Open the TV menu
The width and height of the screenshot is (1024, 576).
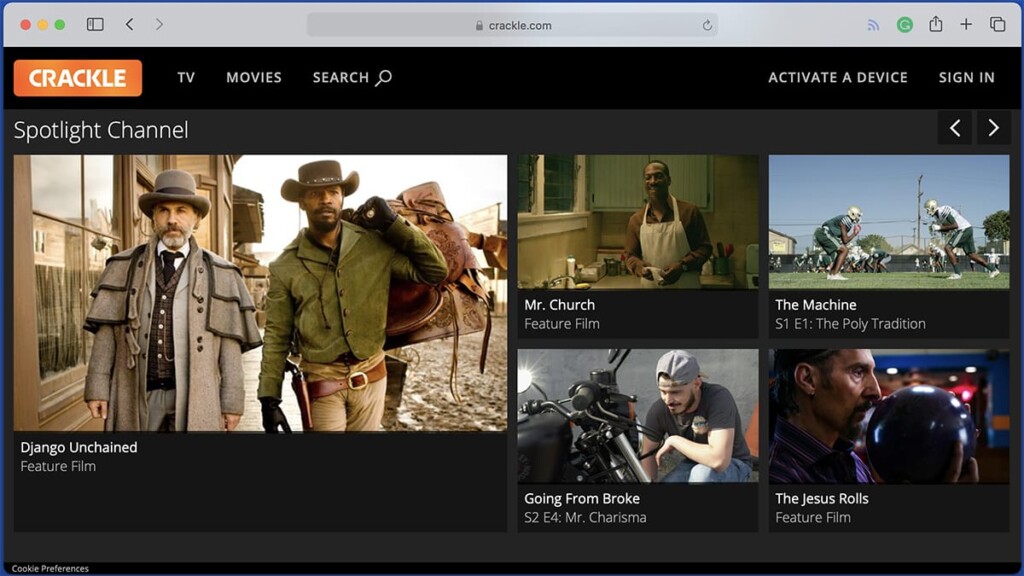186,77
